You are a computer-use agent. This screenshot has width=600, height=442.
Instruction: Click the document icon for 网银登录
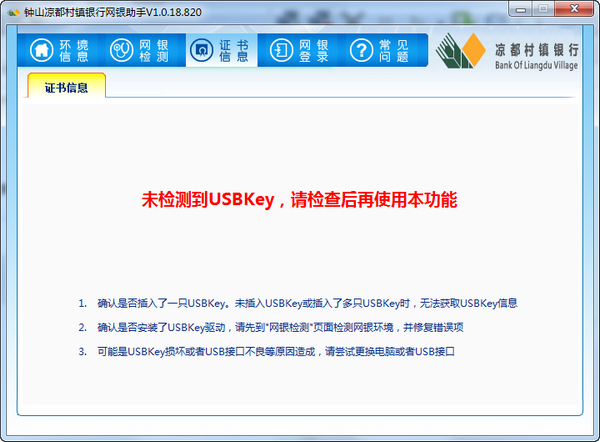(x=280, y=51)
